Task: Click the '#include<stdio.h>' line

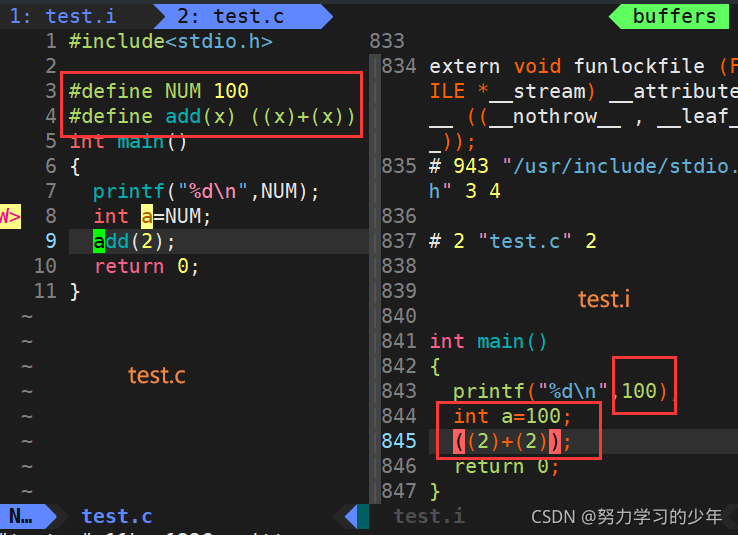Action: pos(170,41)
